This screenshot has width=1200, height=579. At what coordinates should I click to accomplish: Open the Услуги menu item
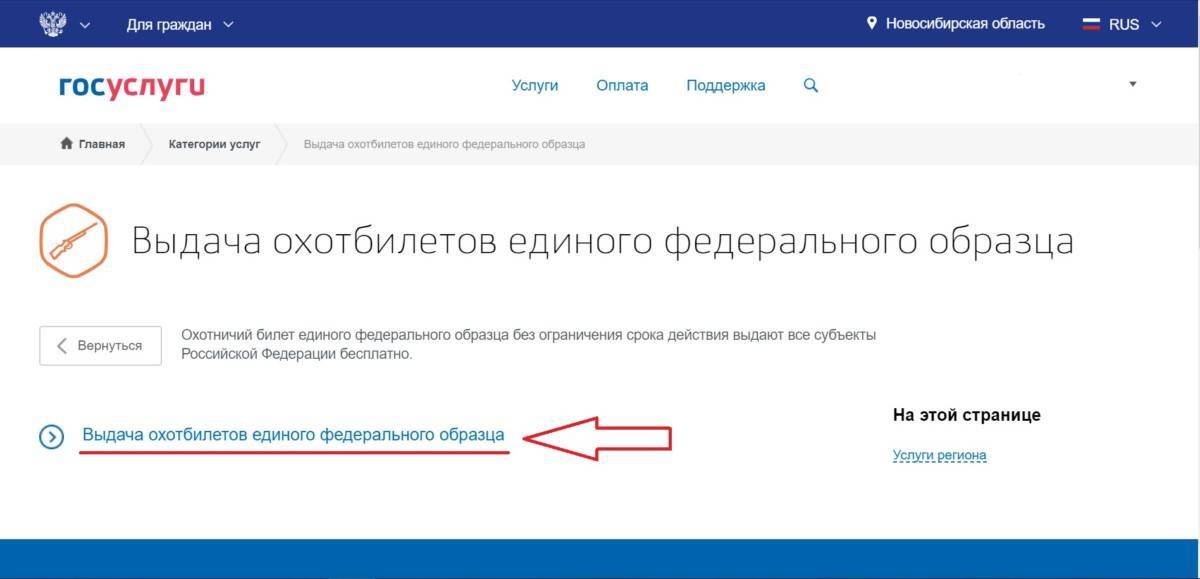tap(534, 86)
